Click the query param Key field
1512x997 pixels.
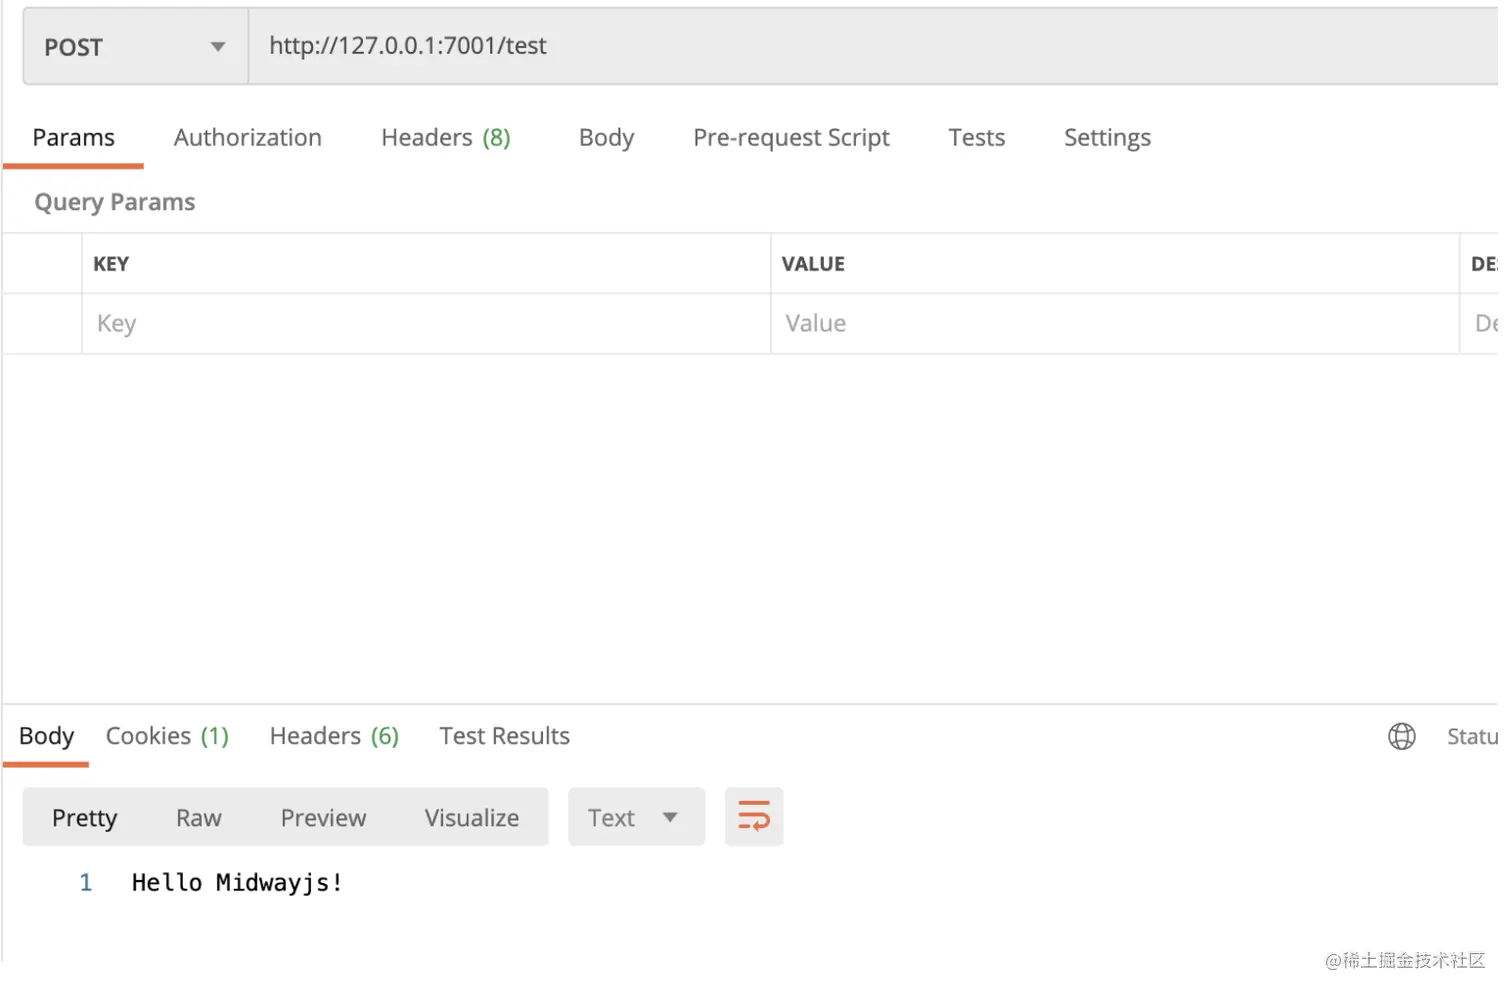(426, 324)
